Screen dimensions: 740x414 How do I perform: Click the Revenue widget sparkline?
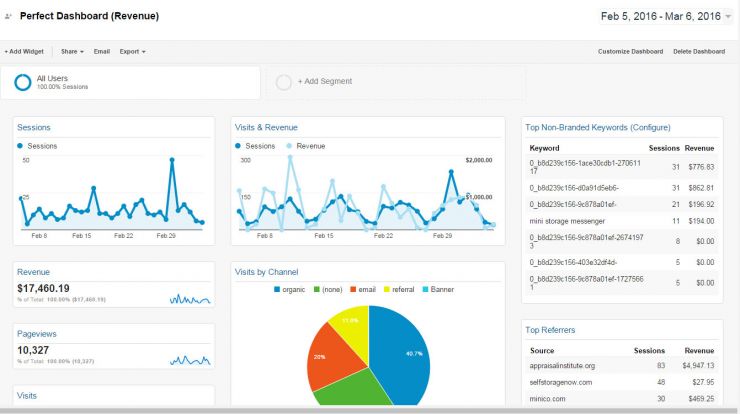click(x=190, y=299)
